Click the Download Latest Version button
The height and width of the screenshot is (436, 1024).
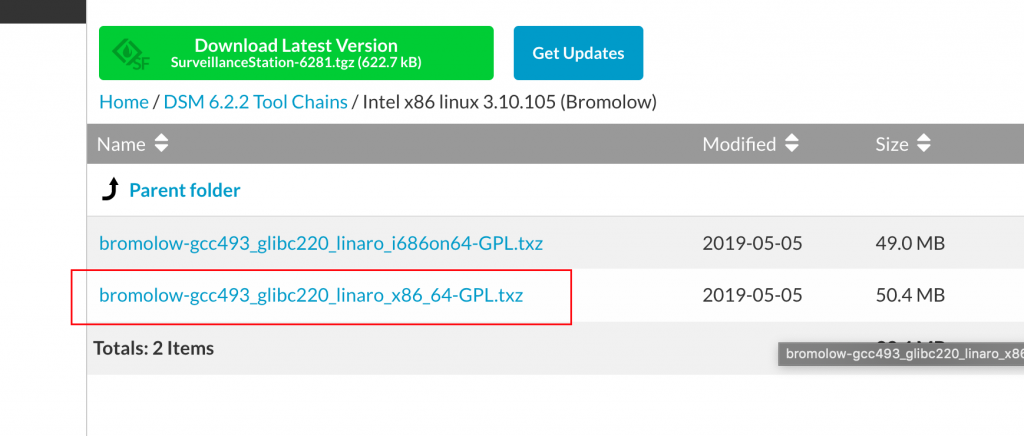[296, 53]
